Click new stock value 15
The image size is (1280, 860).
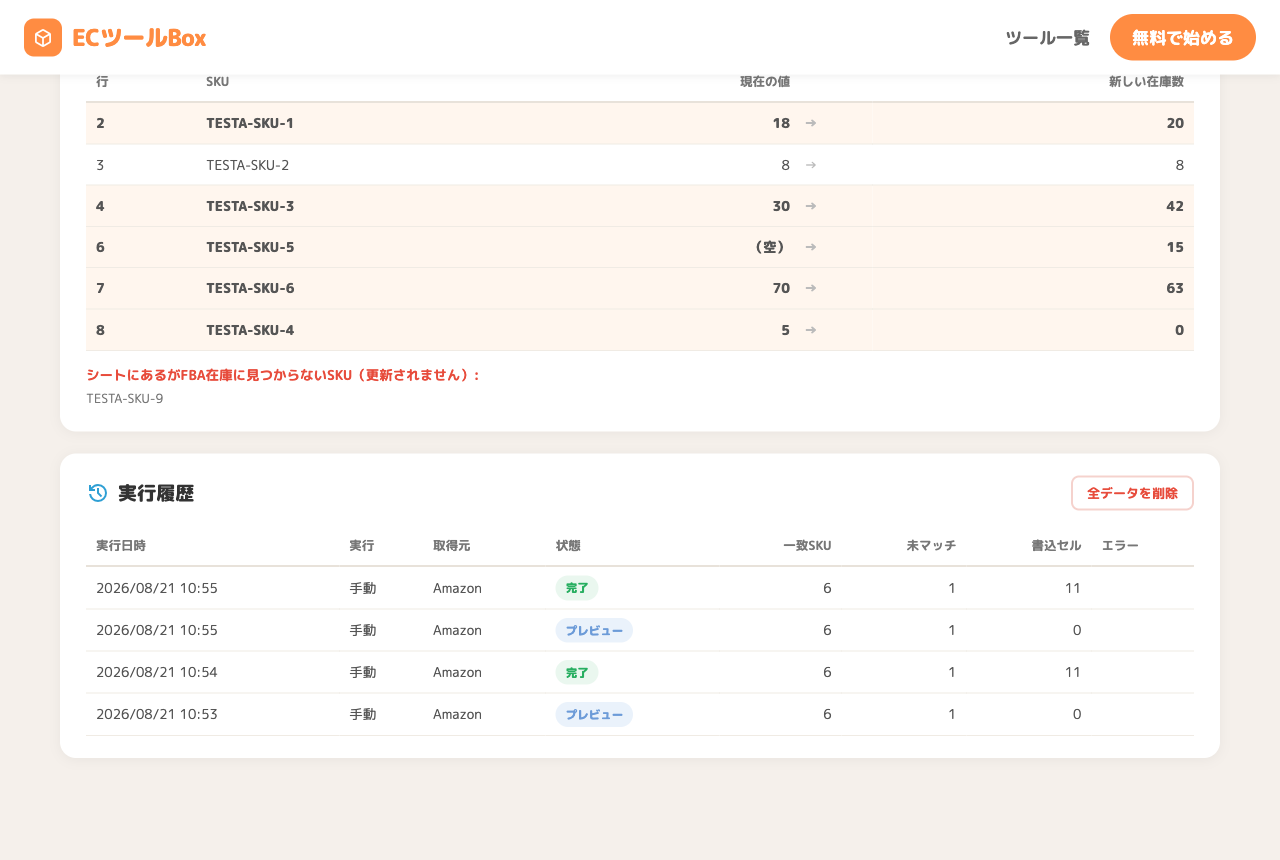pyautogui.click(x=1175, y=247)
